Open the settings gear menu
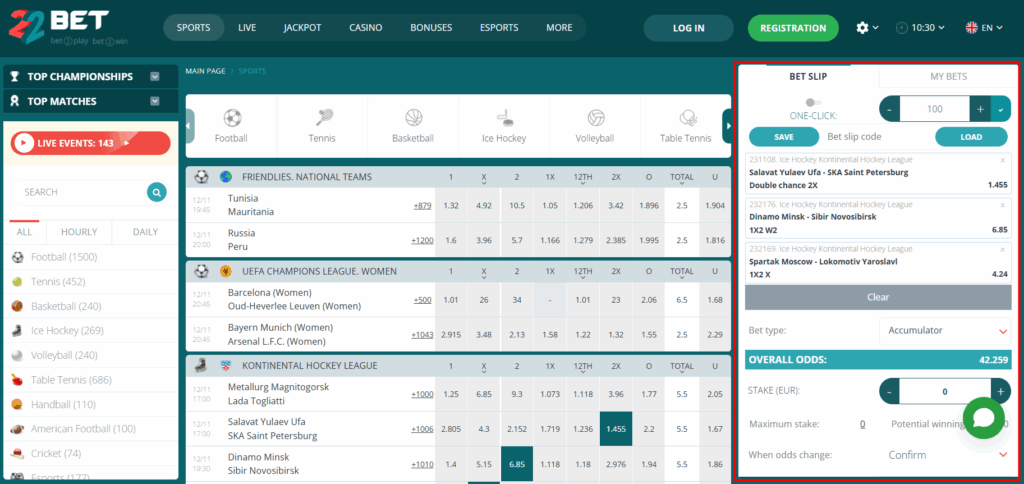1024x484 pixels. [867, 27]
